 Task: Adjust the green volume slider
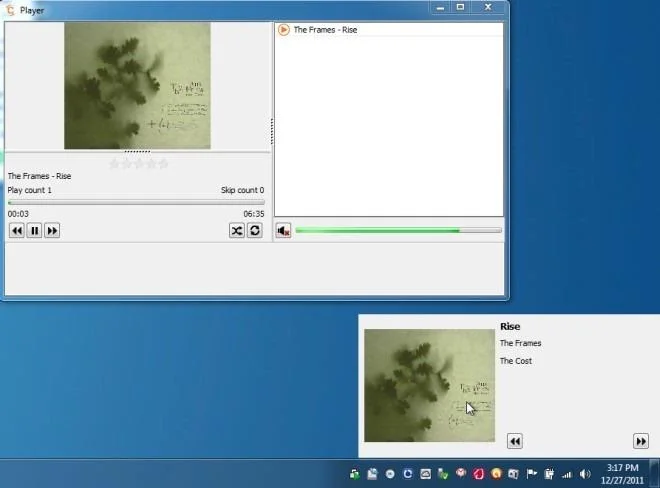[x=398, y=230]
